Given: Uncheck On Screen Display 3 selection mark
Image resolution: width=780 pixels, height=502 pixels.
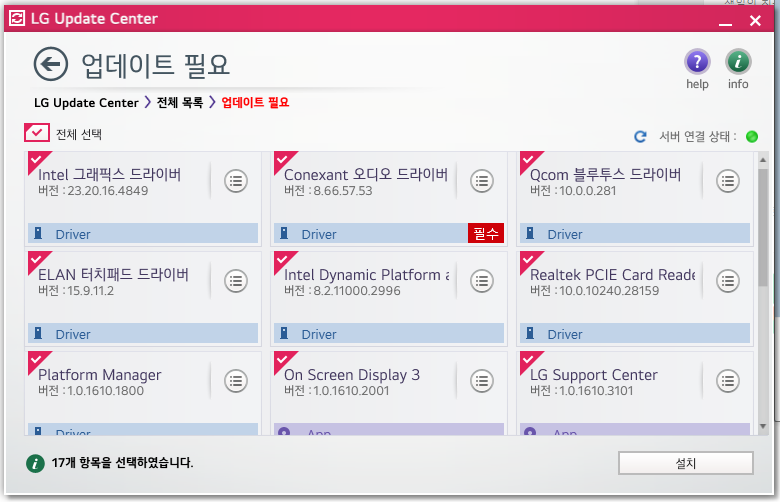Looking at the screenshot, I should click(x=283, y=360).
